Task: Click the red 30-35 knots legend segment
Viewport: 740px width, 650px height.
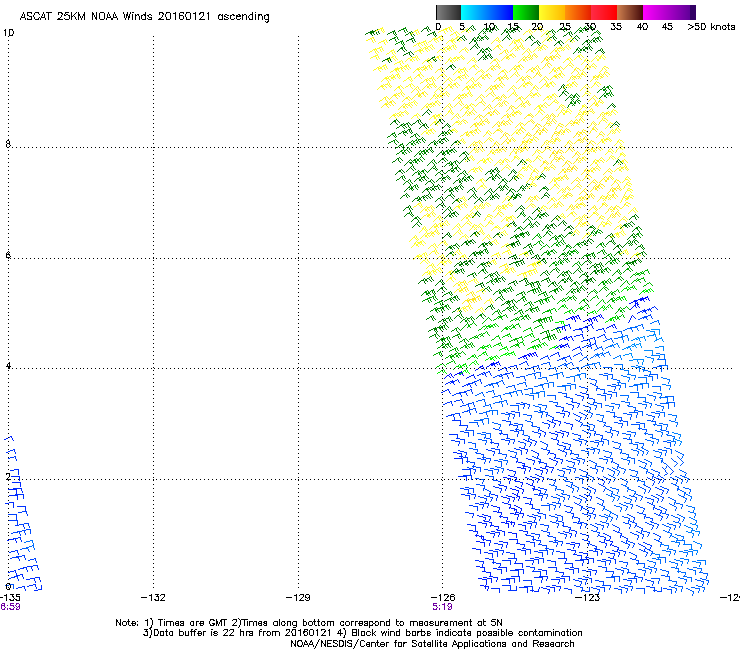Action: click(x=604, y=12)
